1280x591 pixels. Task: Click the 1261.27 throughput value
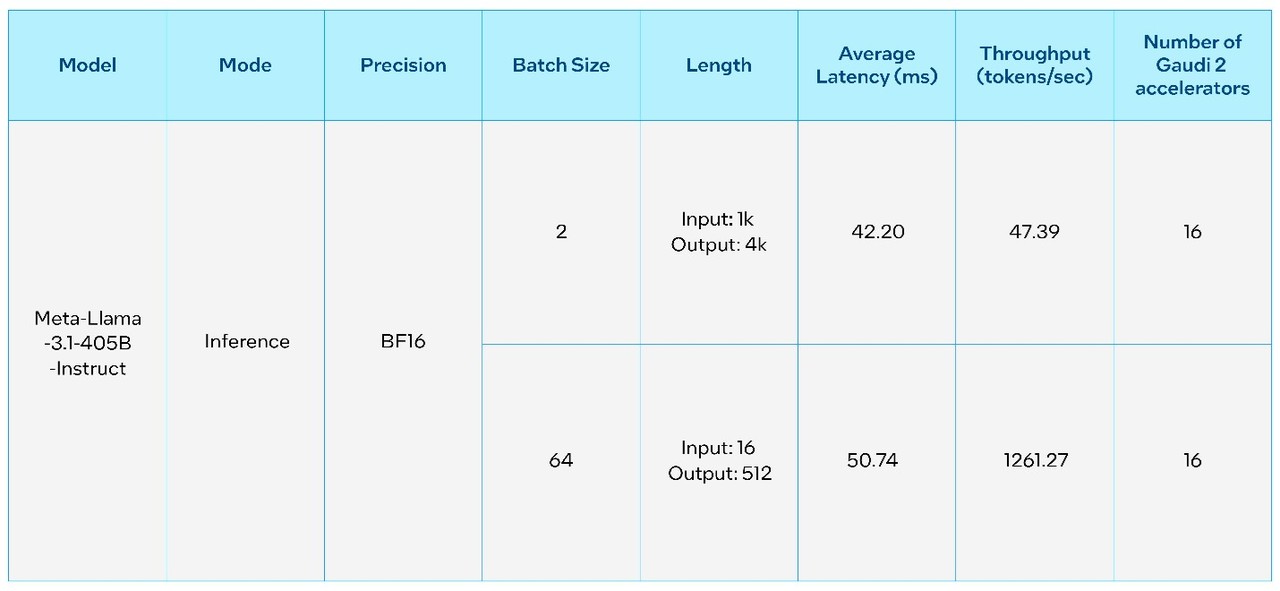pyautogui.click(x=1035, y=461)
